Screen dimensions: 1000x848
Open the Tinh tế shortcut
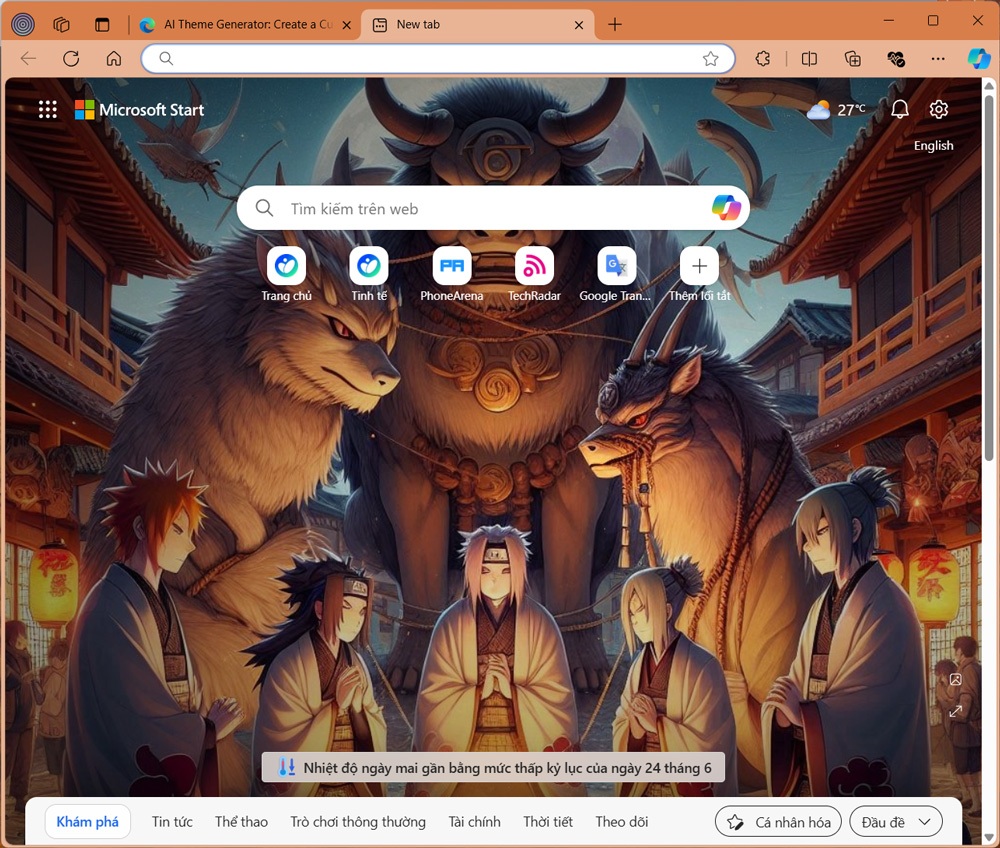[x=369, y=274]
